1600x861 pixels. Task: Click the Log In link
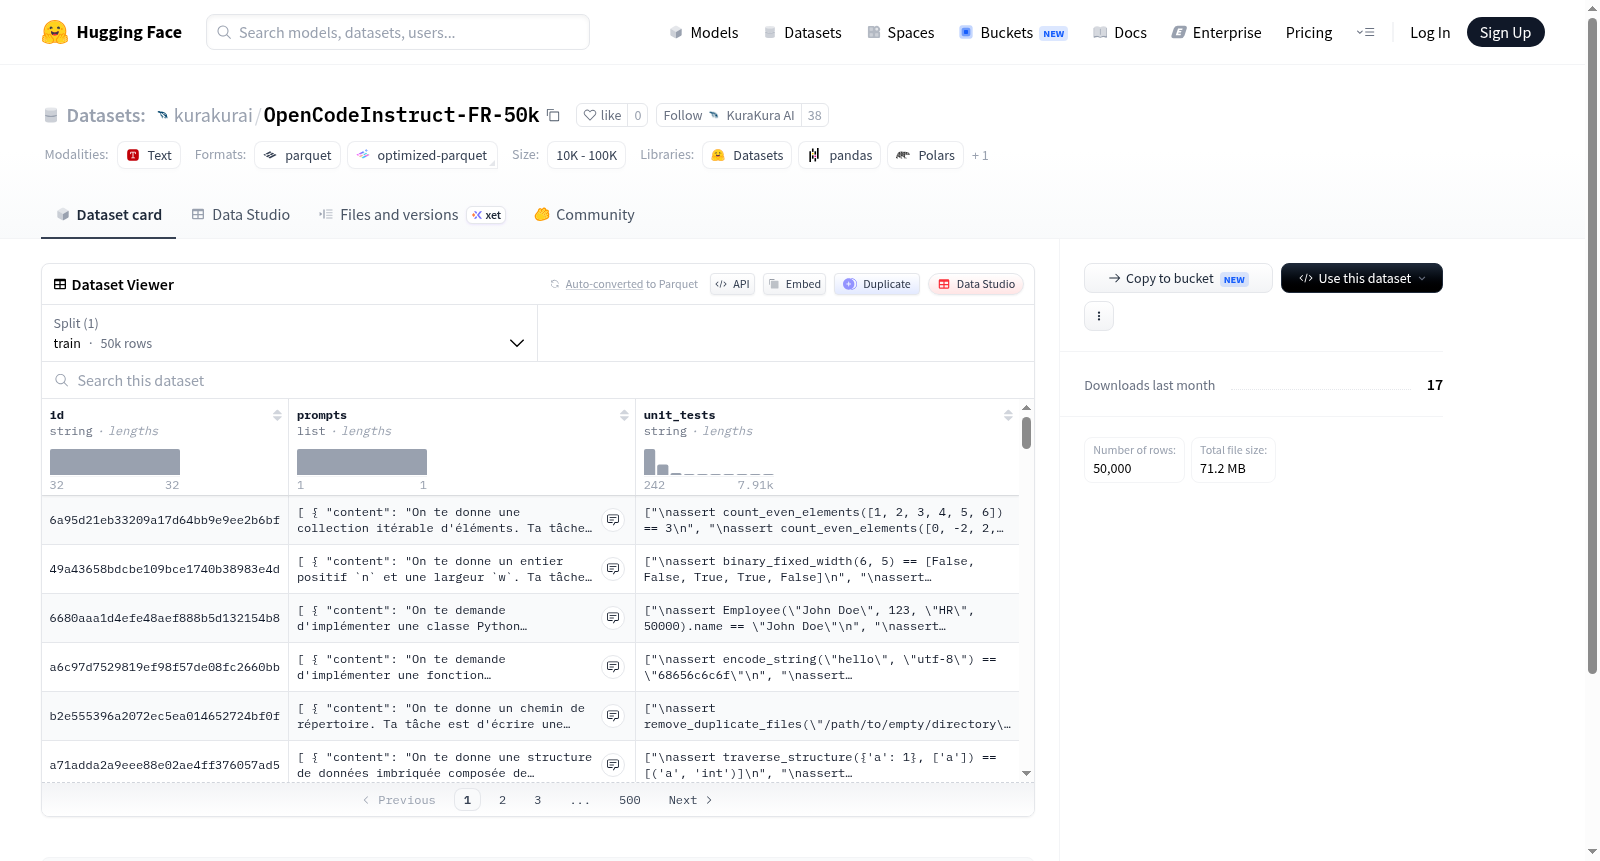pos(1430,32)
